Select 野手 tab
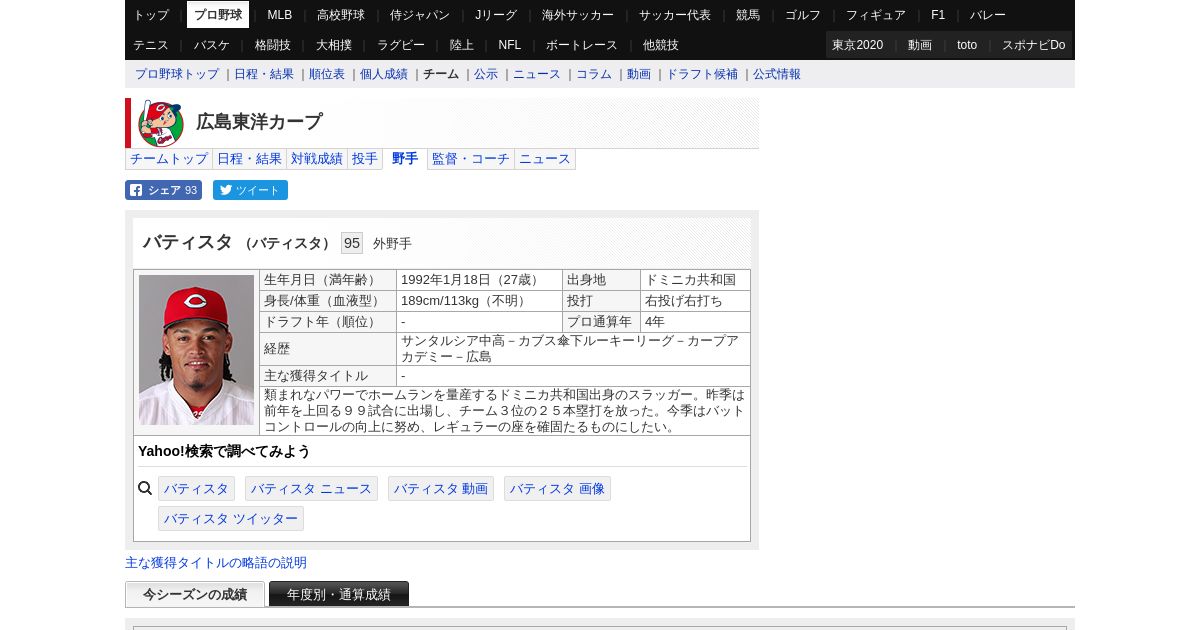This screenshot has width=1200, height=630. [405, 159]
